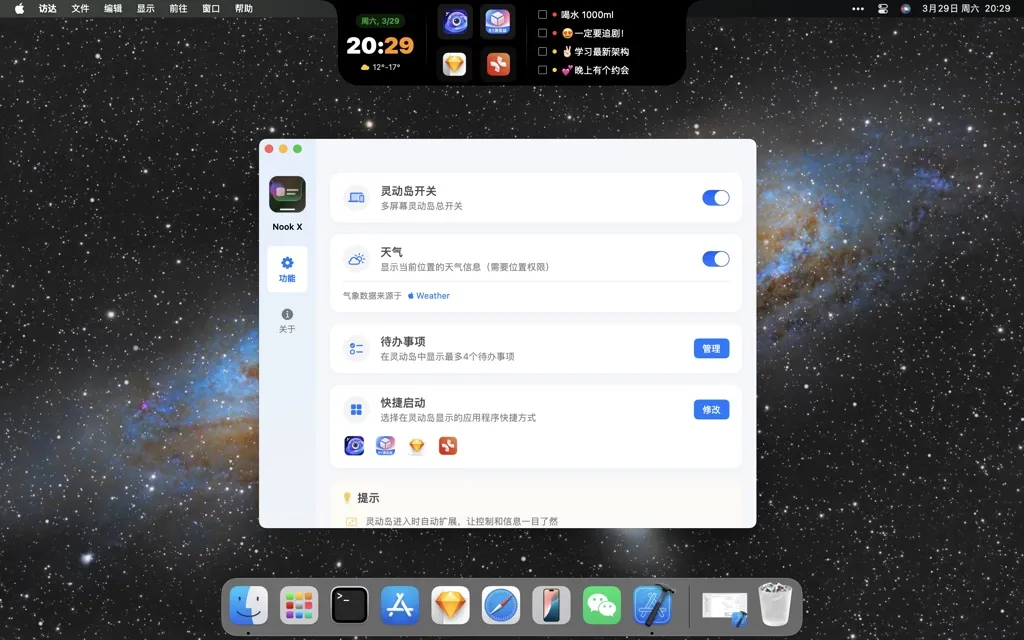
Task: Open the 文件 menu in menu bar
Action: point(80,8)
